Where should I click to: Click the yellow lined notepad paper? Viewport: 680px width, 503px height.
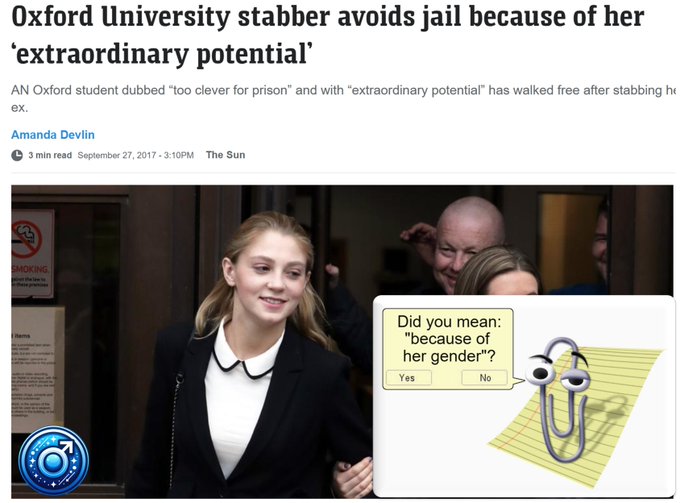(577, 416)
